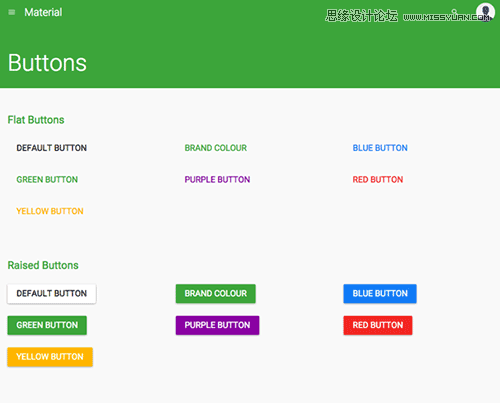Click the flat Green Button
500x403 pixels.
(x=47, y=180)
